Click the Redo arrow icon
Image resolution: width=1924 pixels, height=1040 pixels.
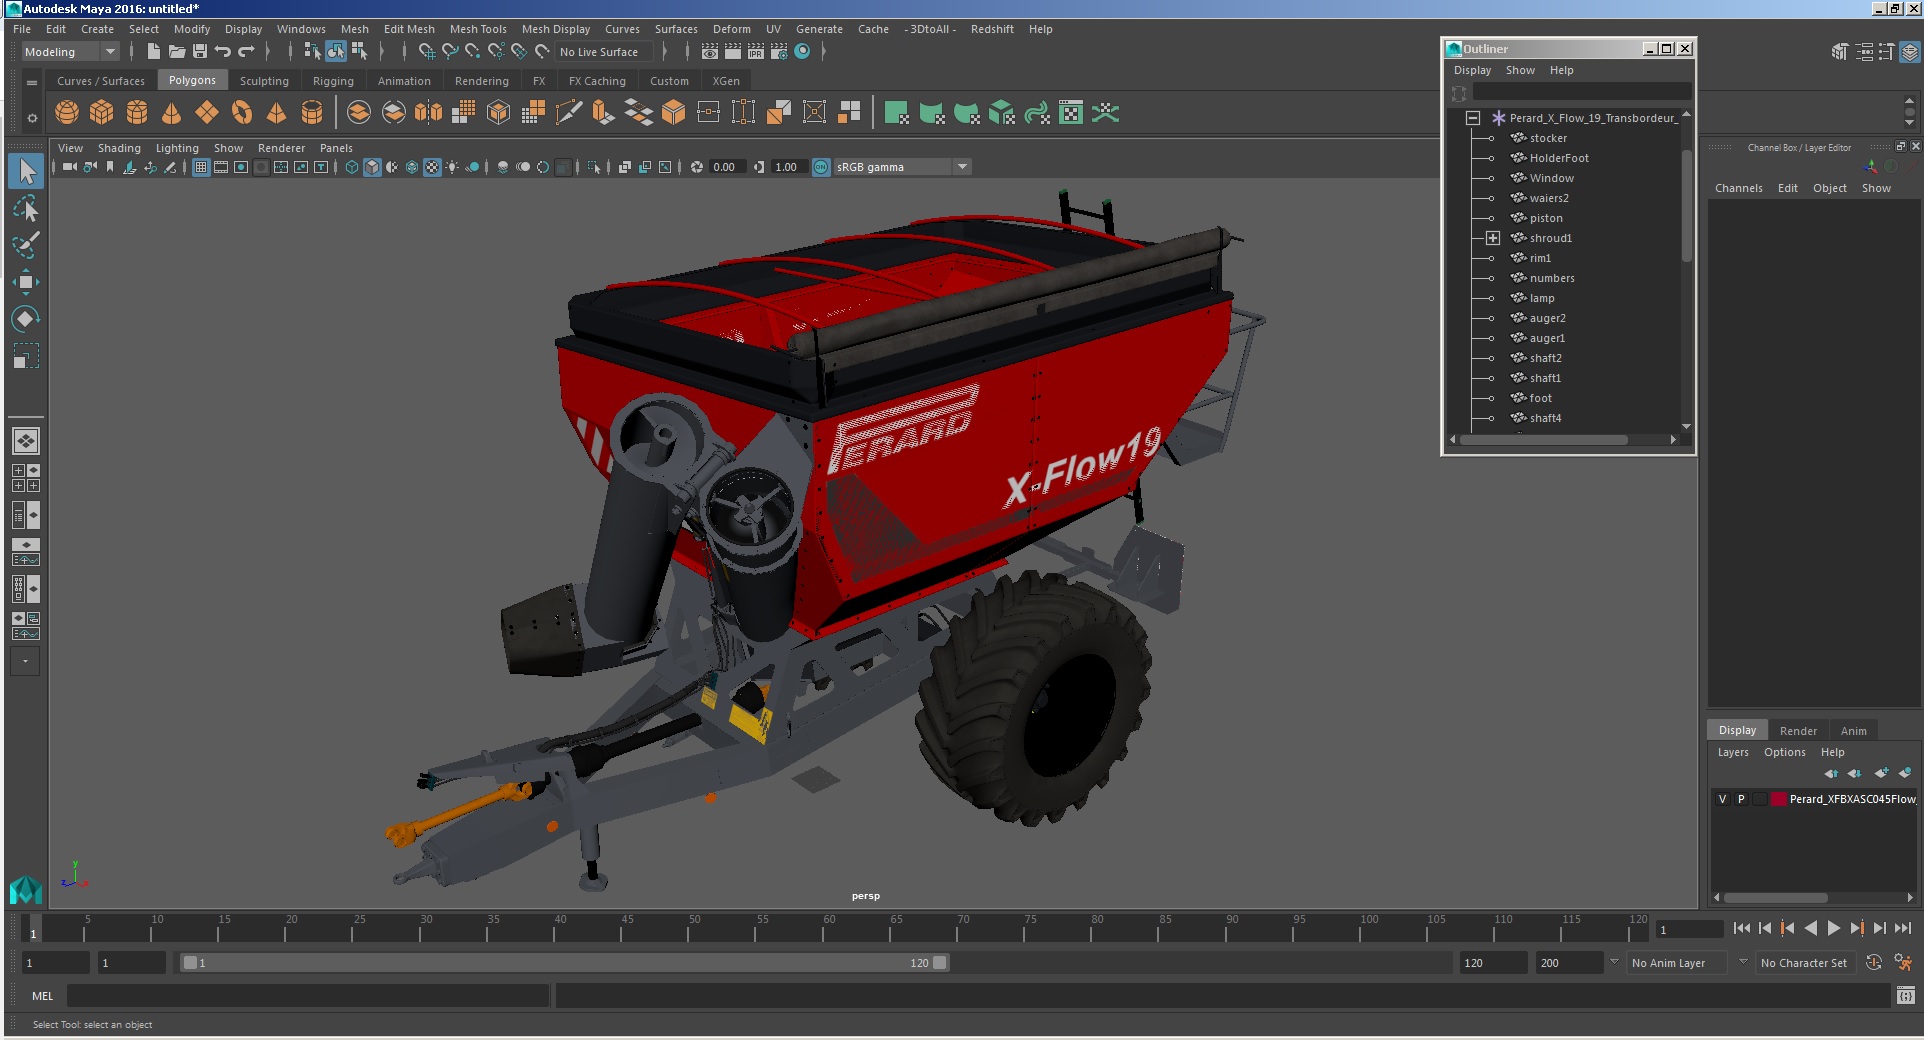tap(246, 52)
